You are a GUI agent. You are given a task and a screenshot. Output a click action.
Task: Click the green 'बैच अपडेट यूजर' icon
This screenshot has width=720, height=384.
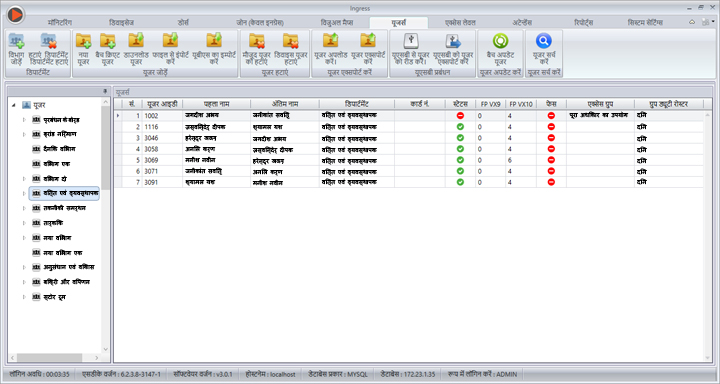point(501,41)
